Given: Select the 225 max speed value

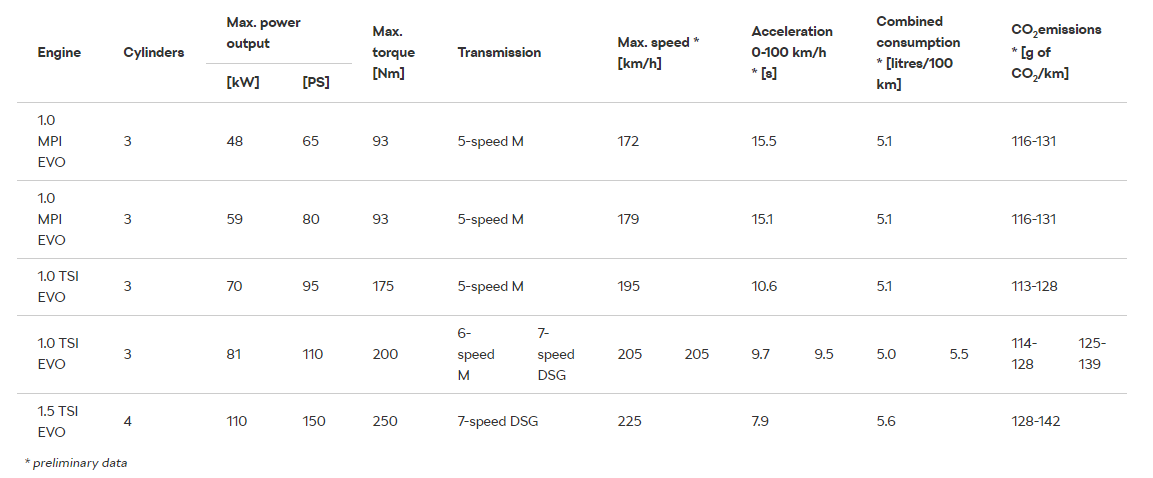Looking at the screenshot, I should (x=629, y=421).
